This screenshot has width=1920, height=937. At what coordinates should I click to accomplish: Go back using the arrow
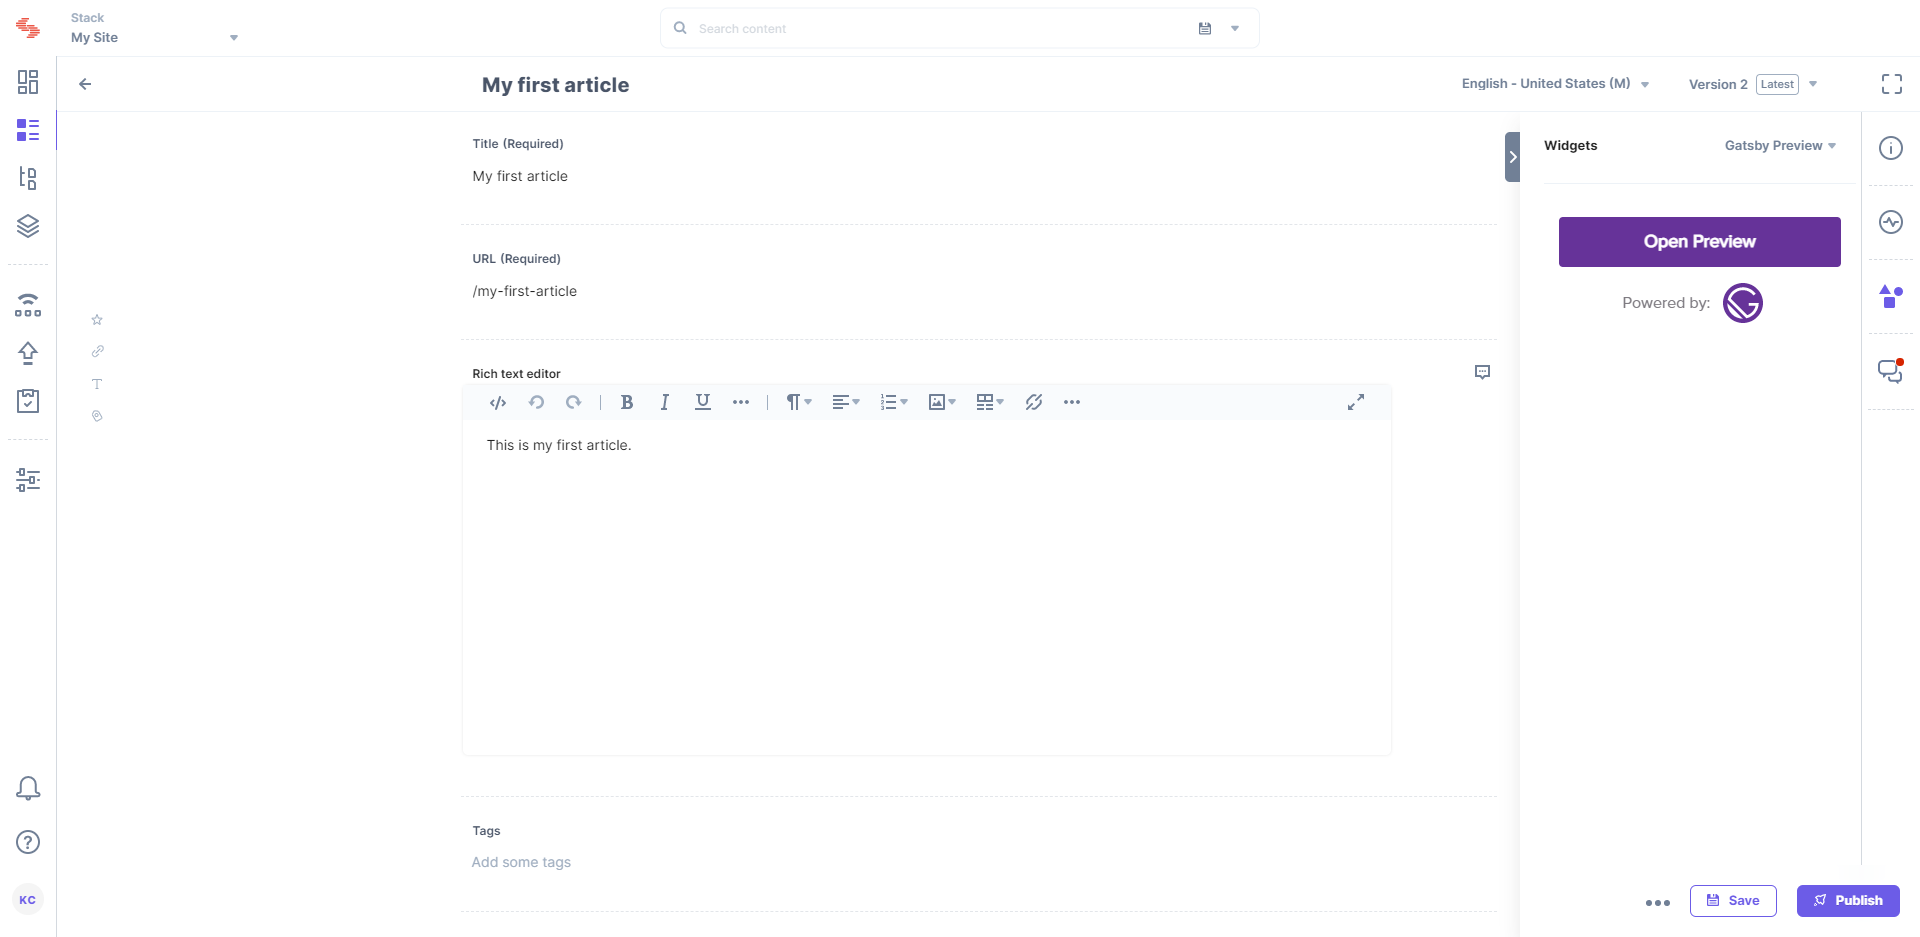pyautogui.click(x=85, y=84)
